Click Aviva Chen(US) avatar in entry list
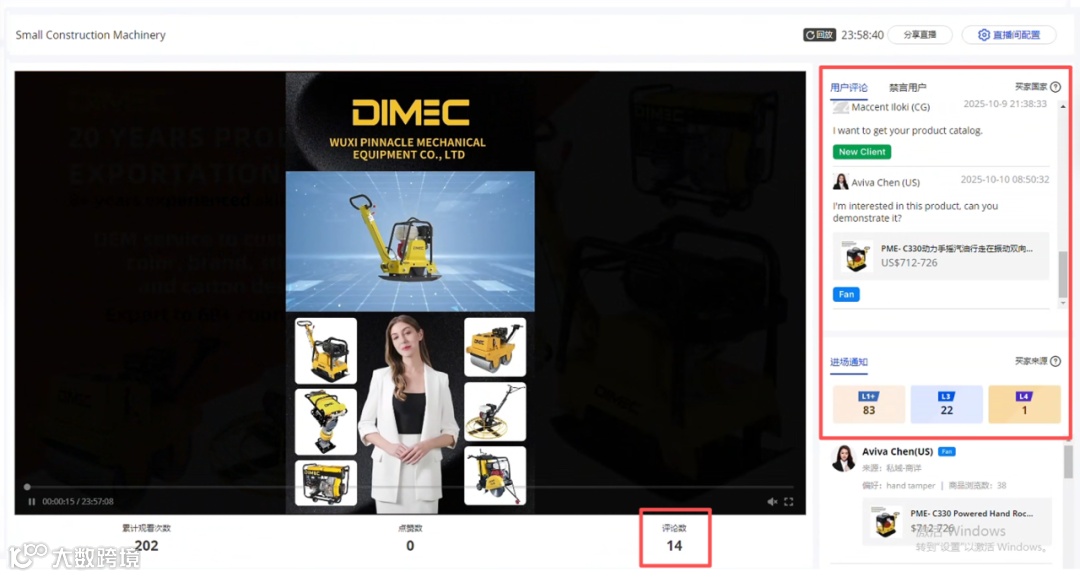Screen dimensions: 1080x577 [x=843, y=458]
